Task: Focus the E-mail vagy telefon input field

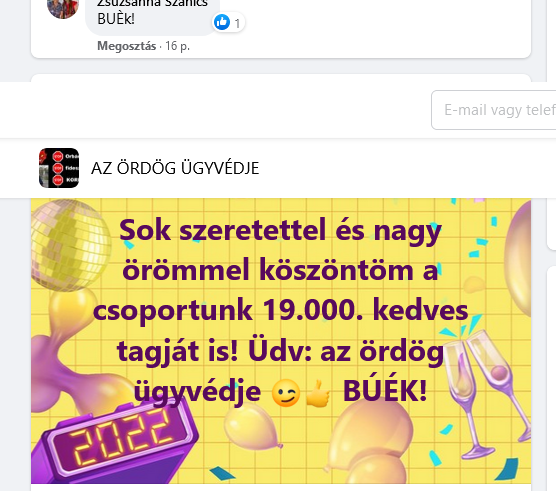Action: pos(494,110)
